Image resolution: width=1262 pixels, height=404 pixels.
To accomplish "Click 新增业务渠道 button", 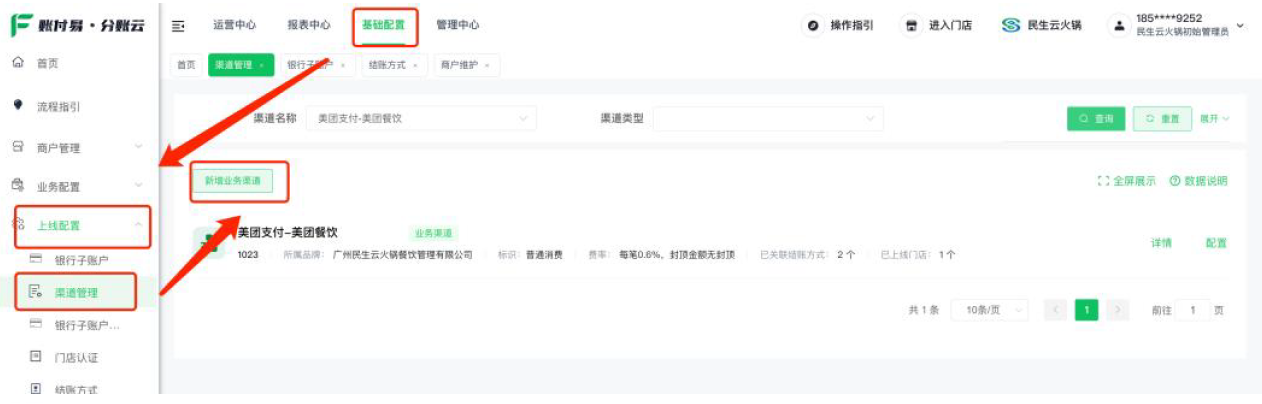I will [x=232, y=181].
